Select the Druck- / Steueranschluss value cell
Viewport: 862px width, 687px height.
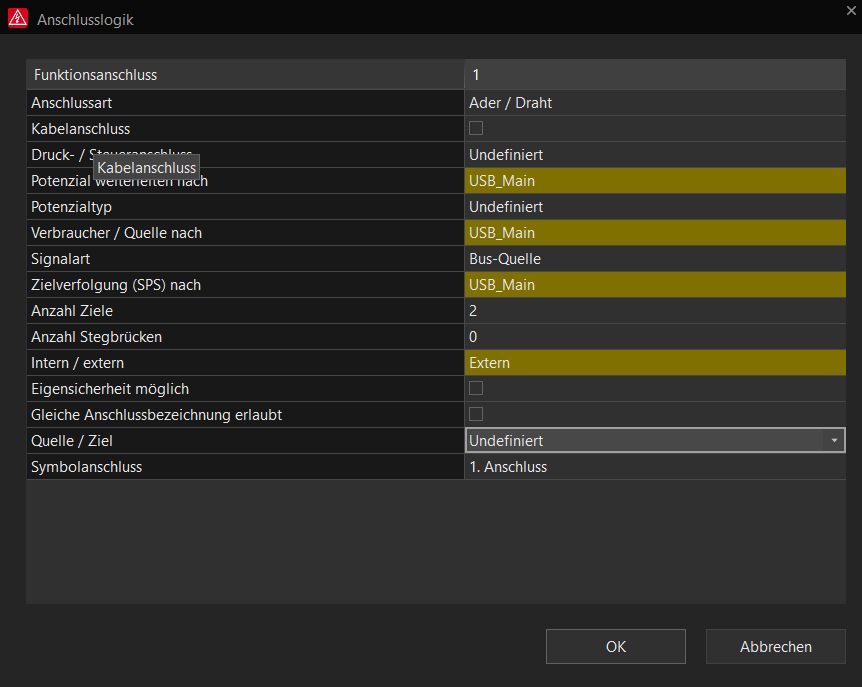[x=655, y=155]
